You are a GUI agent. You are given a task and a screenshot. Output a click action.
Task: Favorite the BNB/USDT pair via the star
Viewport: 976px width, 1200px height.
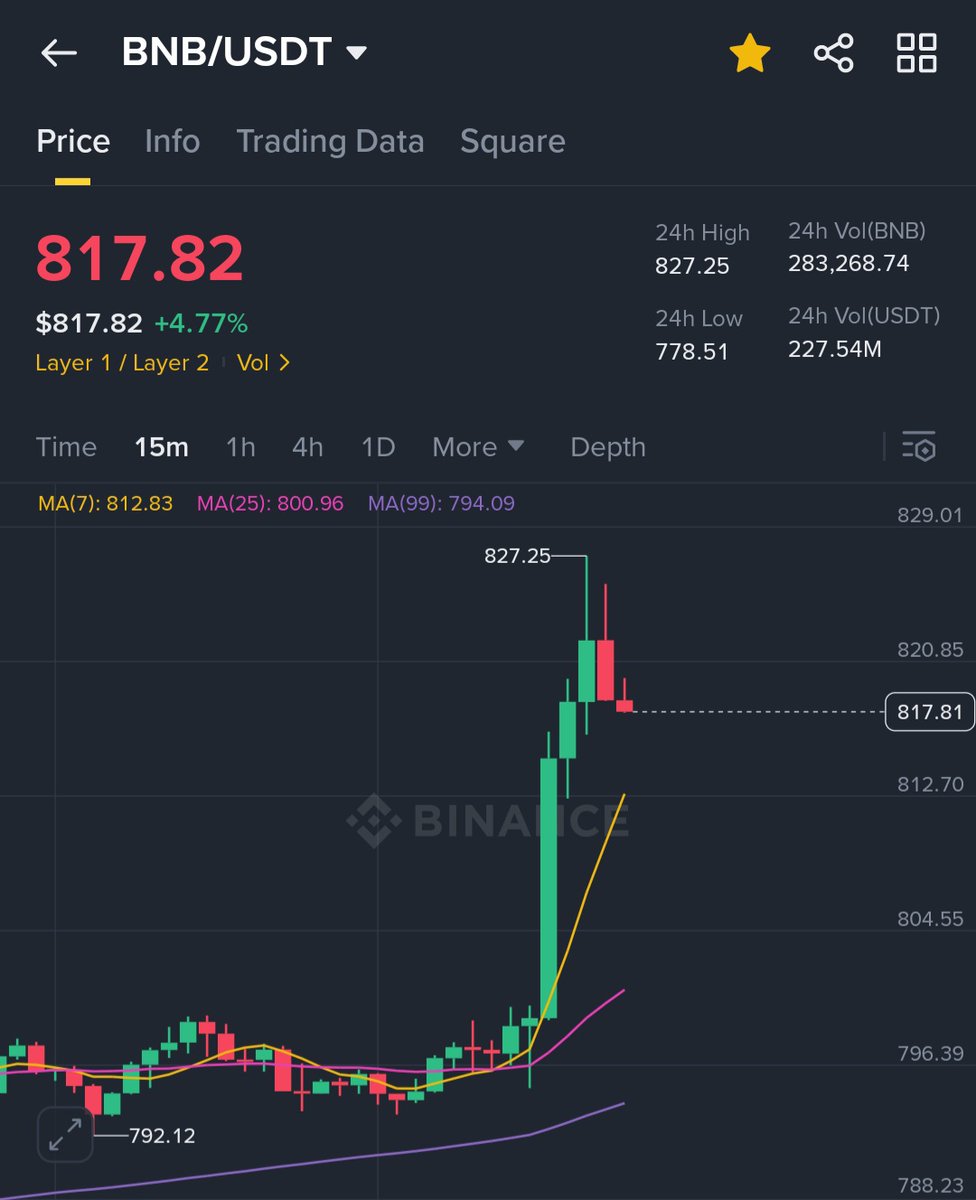click(x=749, y=54)
